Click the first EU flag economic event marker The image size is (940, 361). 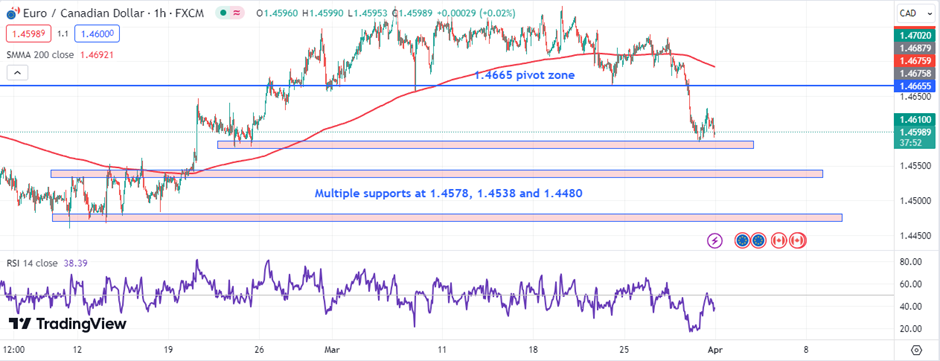pos(743,240)
